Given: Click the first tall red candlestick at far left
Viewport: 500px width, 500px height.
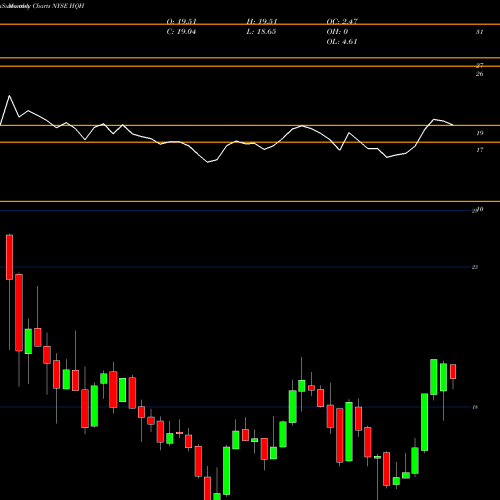Looking at the screenshot, I should pyautogui.click(x=9, y=257).
